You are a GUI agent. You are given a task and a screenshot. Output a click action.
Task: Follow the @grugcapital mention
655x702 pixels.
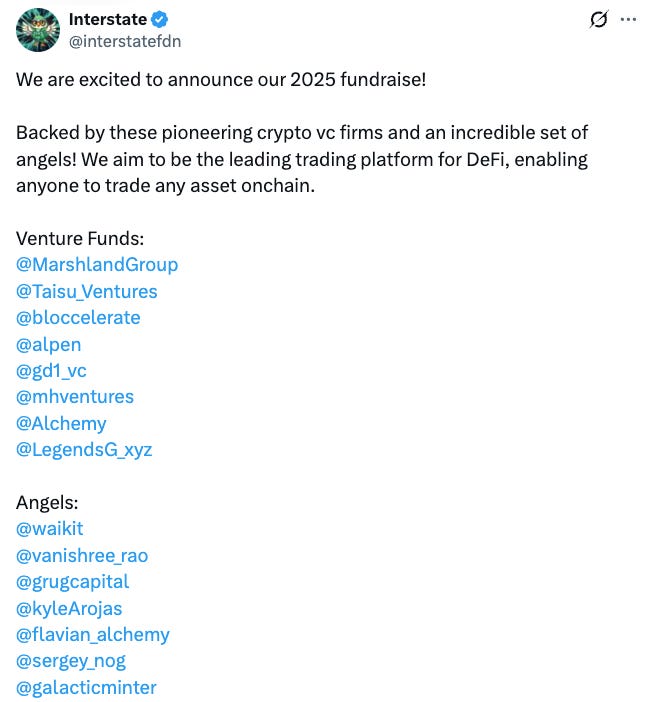pos(73,582)
